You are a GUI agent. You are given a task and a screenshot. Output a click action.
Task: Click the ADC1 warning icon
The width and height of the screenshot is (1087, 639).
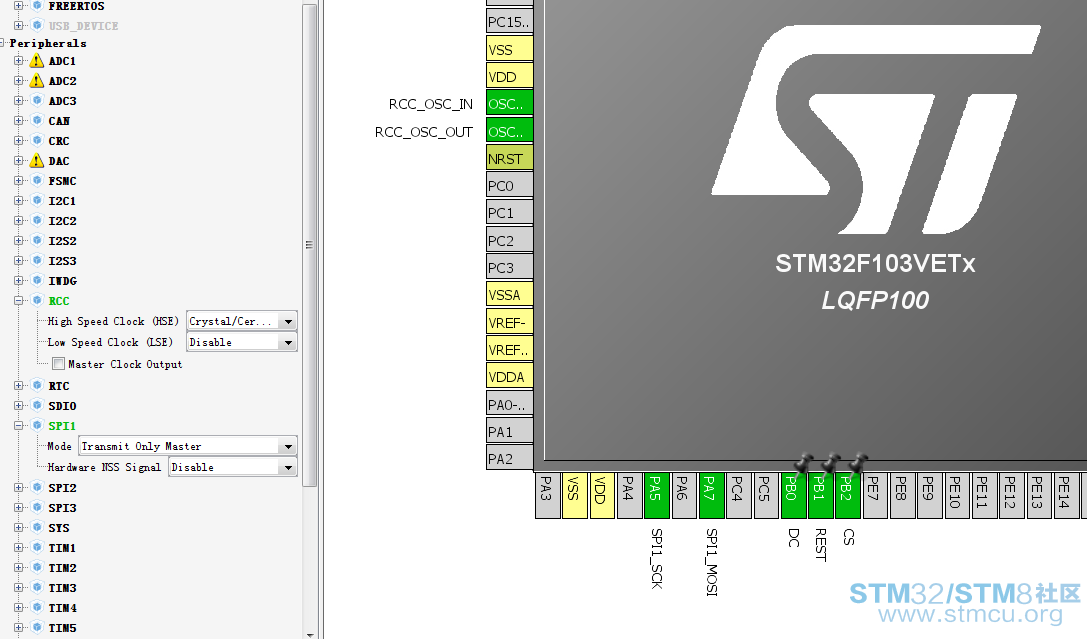37,61
